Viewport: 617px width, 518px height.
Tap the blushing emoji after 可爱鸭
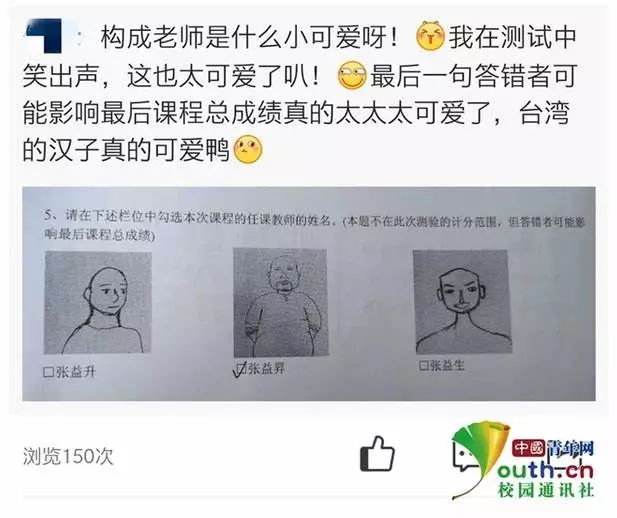[248, 150]
